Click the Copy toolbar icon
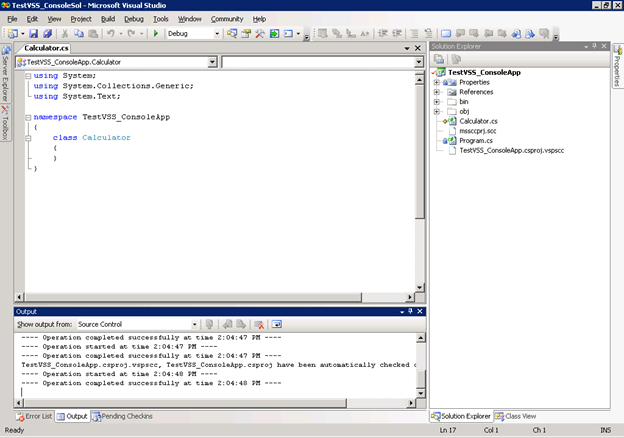 tap(79, 34)
